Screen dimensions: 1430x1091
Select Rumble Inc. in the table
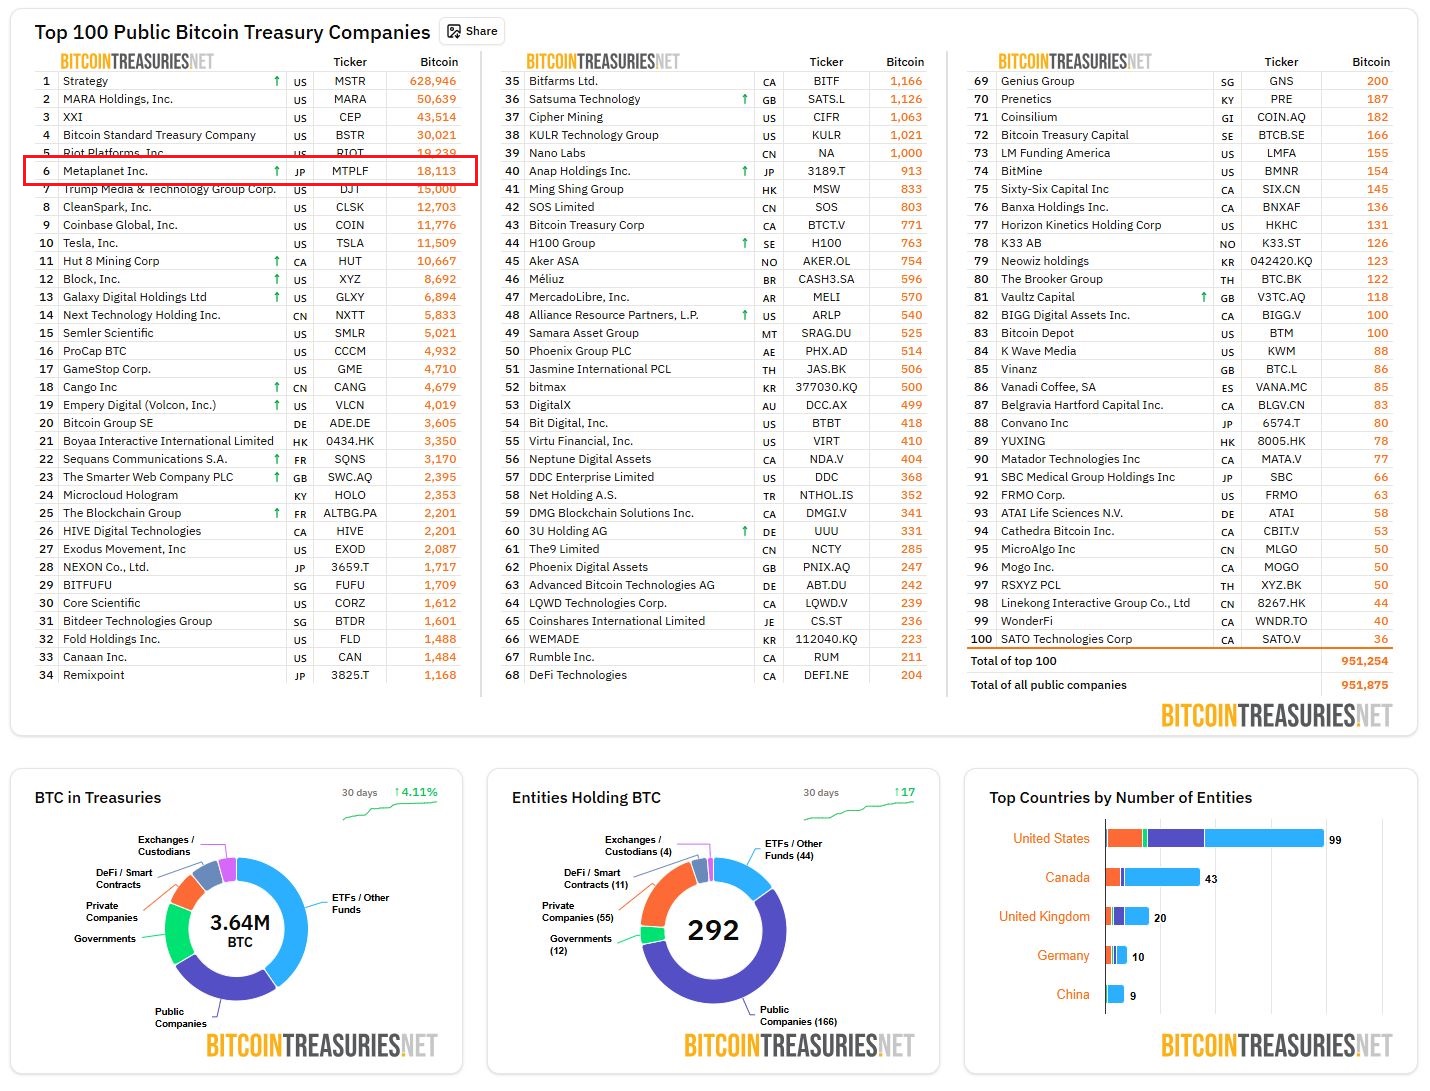(x=562, y=657)
